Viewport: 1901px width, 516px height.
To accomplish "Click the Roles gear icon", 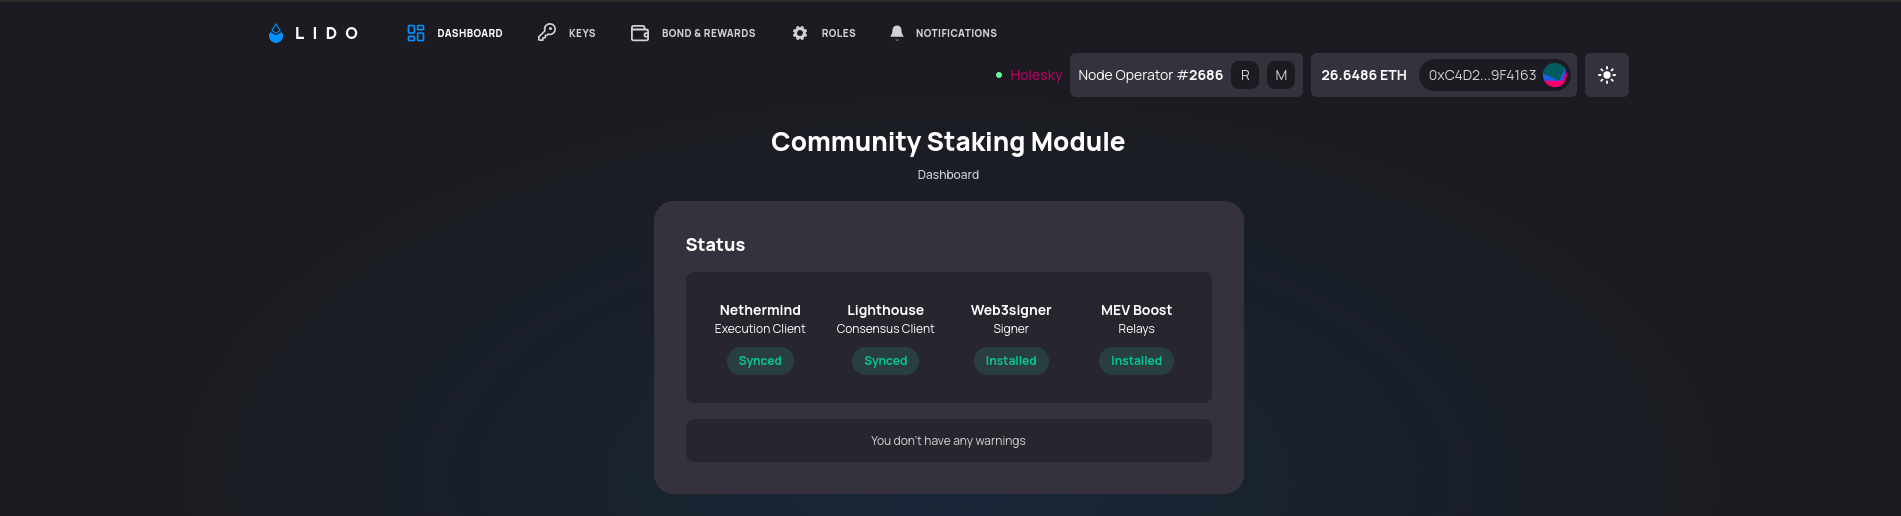I will coord(800,33).
